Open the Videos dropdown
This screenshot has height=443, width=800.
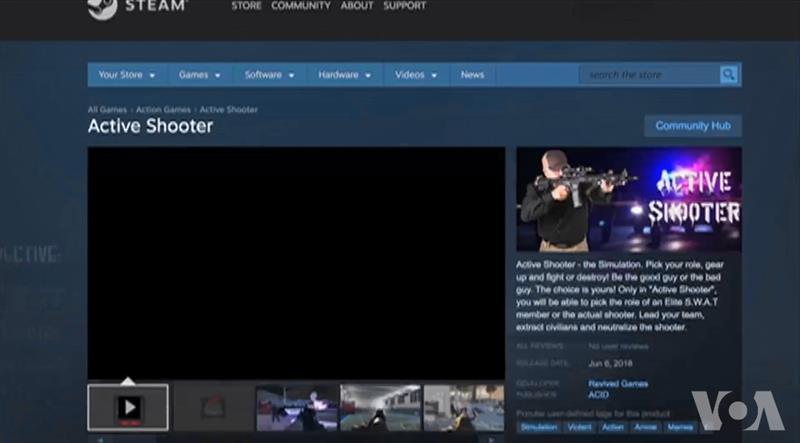415,75
